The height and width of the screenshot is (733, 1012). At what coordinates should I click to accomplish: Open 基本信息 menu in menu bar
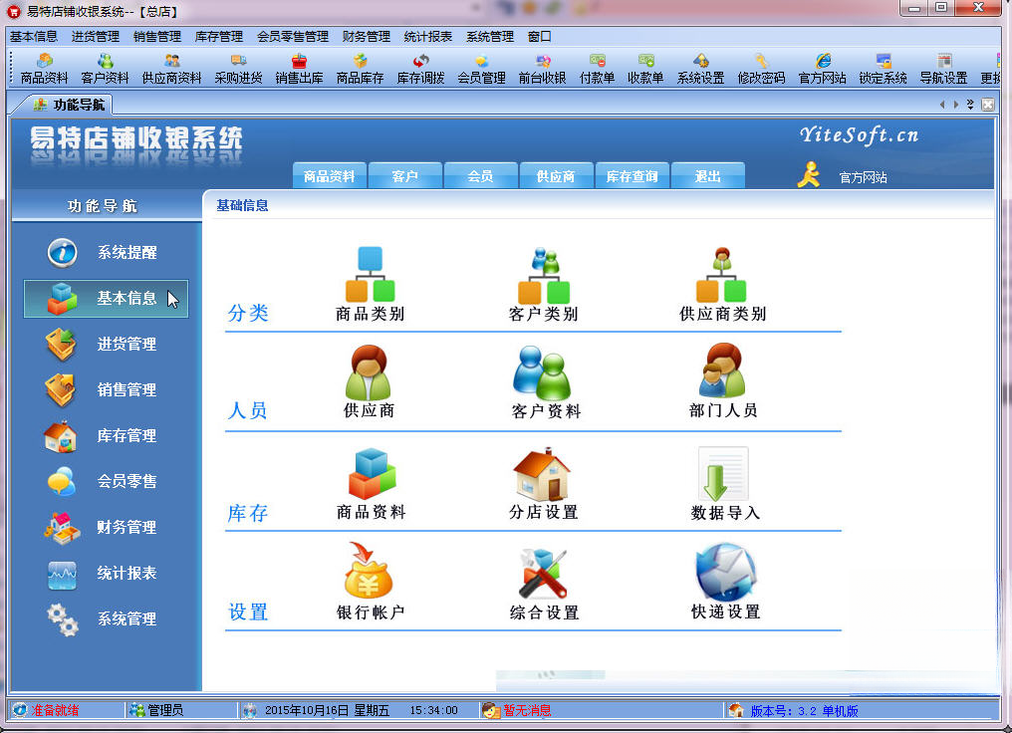tap(34, 37)
